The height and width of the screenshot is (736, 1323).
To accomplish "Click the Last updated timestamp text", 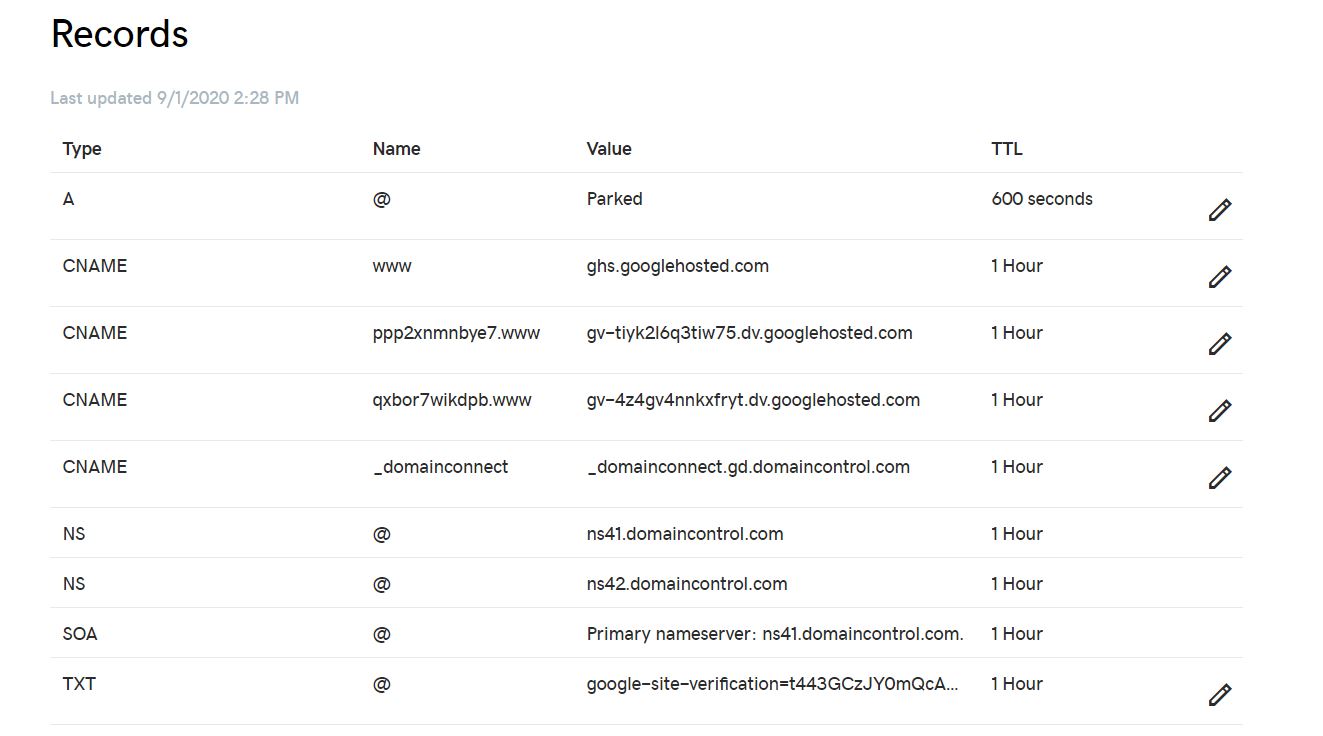I will point(175,98).
